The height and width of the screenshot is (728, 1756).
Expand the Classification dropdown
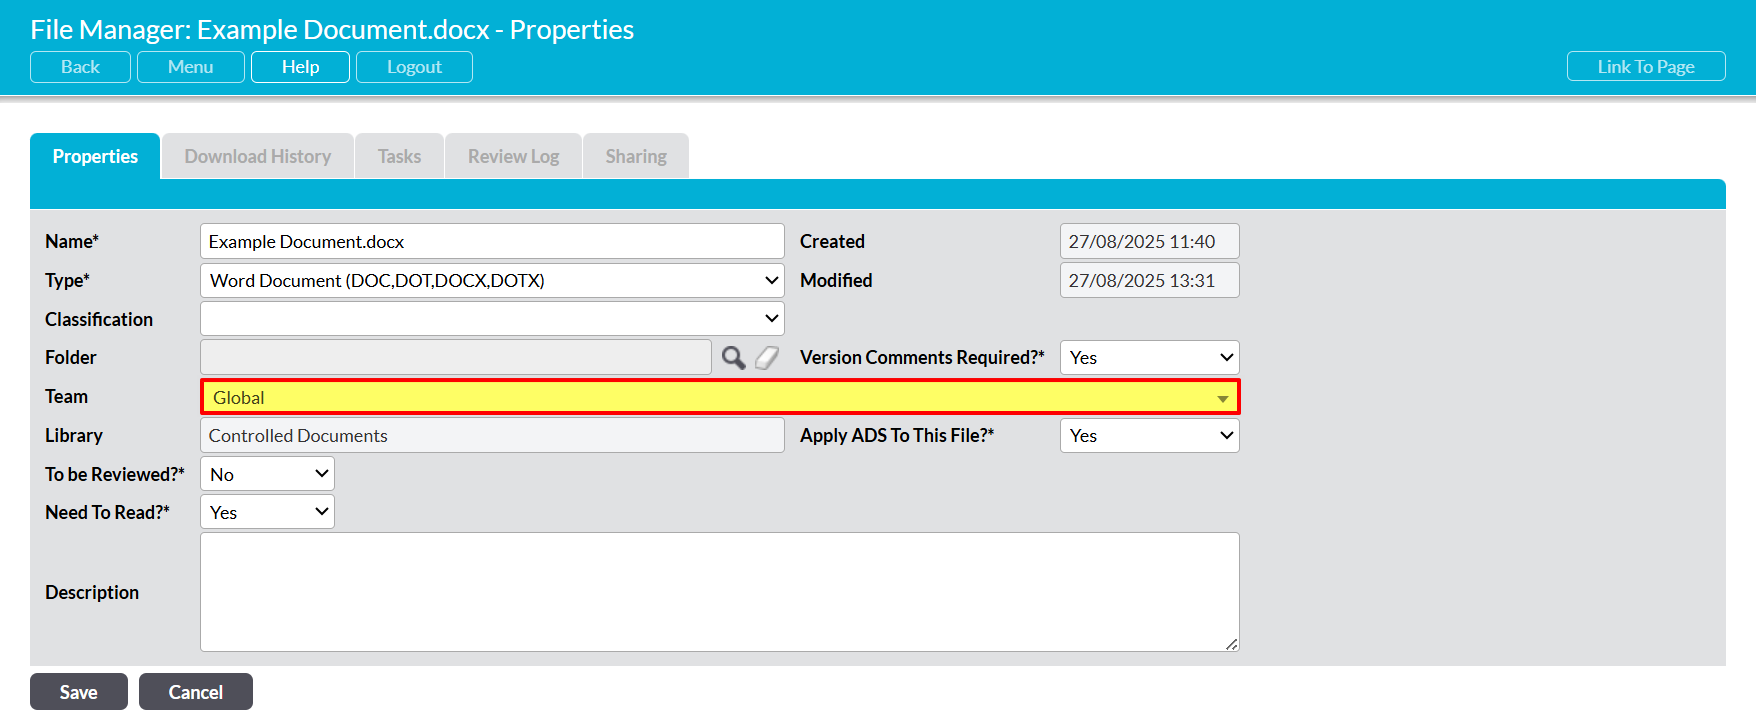point(492,319)
